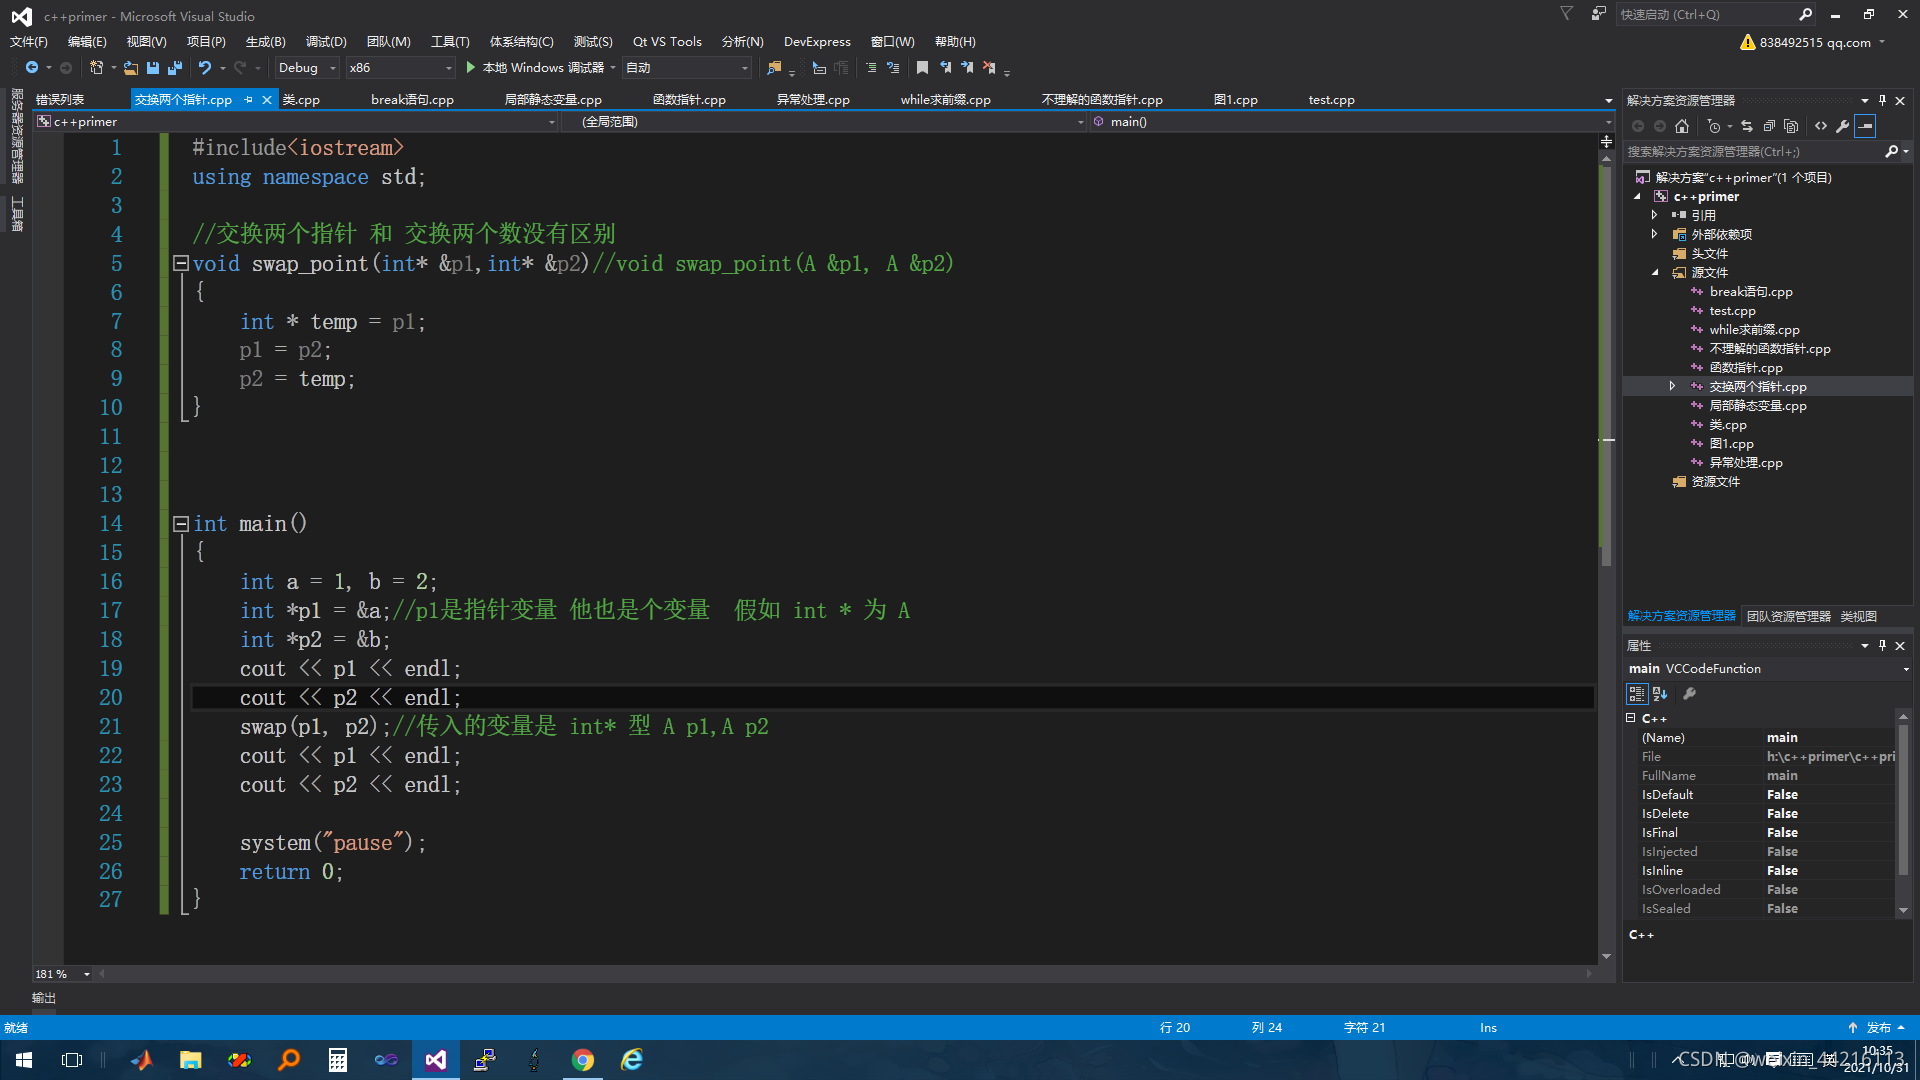
Task: Click the New Project toolbar icon
Action: (x=97, y=67)
